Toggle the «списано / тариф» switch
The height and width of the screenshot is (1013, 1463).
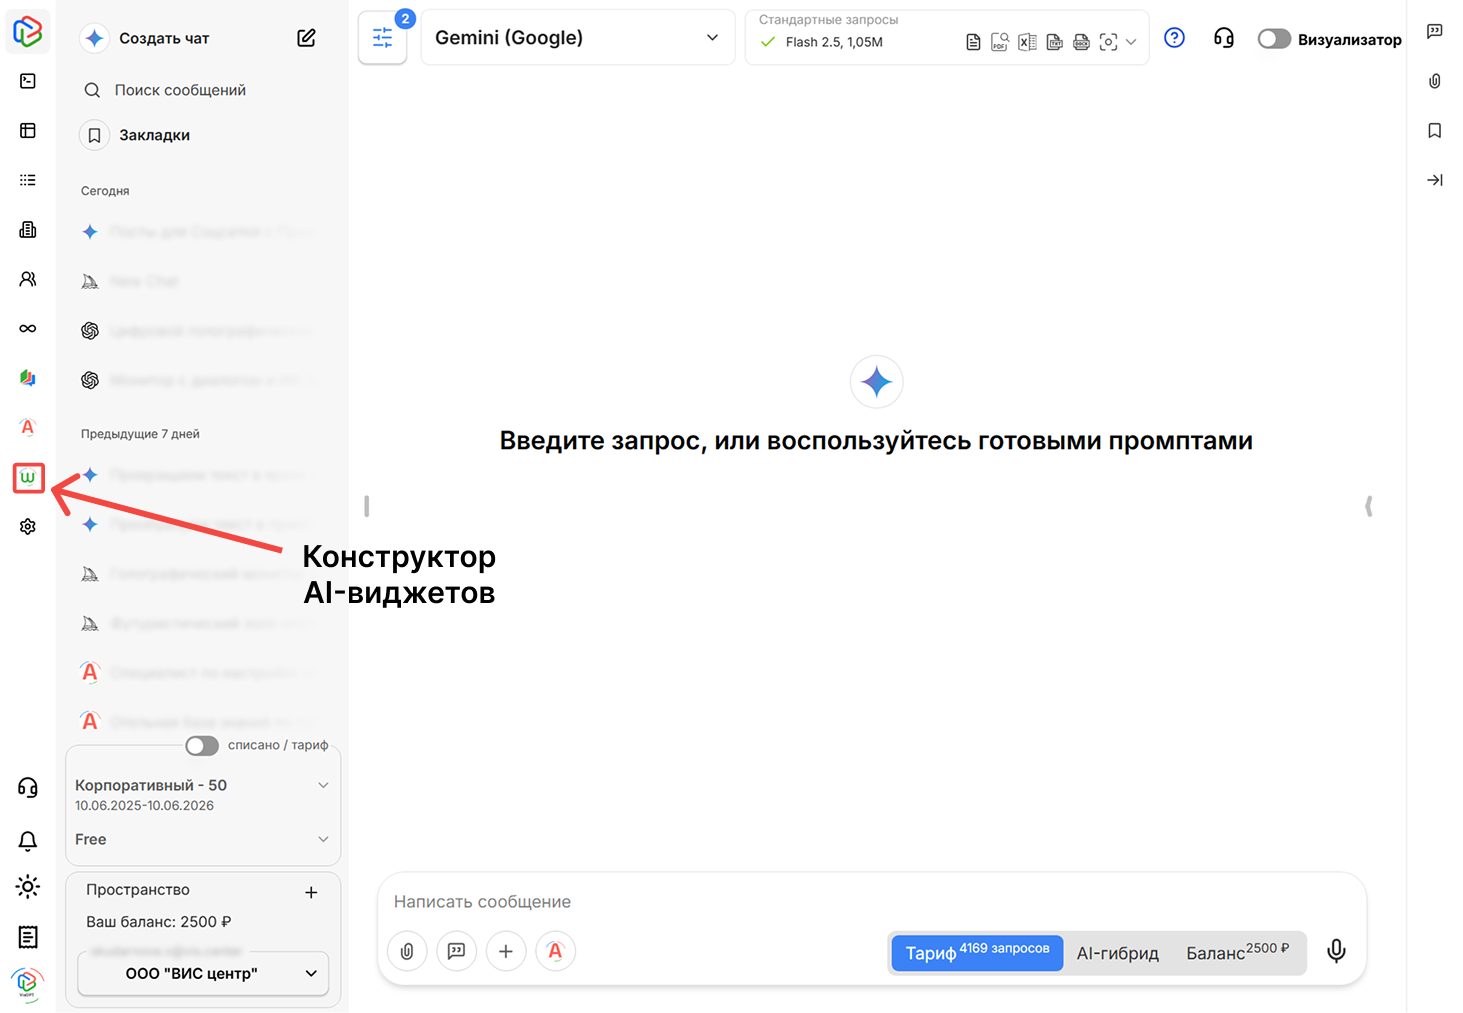[201, 745]
